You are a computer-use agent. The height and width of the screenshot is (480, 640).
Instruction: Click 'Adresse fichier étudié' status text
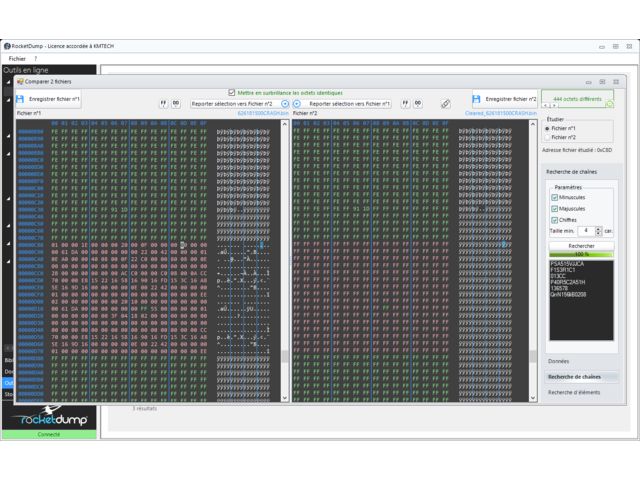pos(577,150)
